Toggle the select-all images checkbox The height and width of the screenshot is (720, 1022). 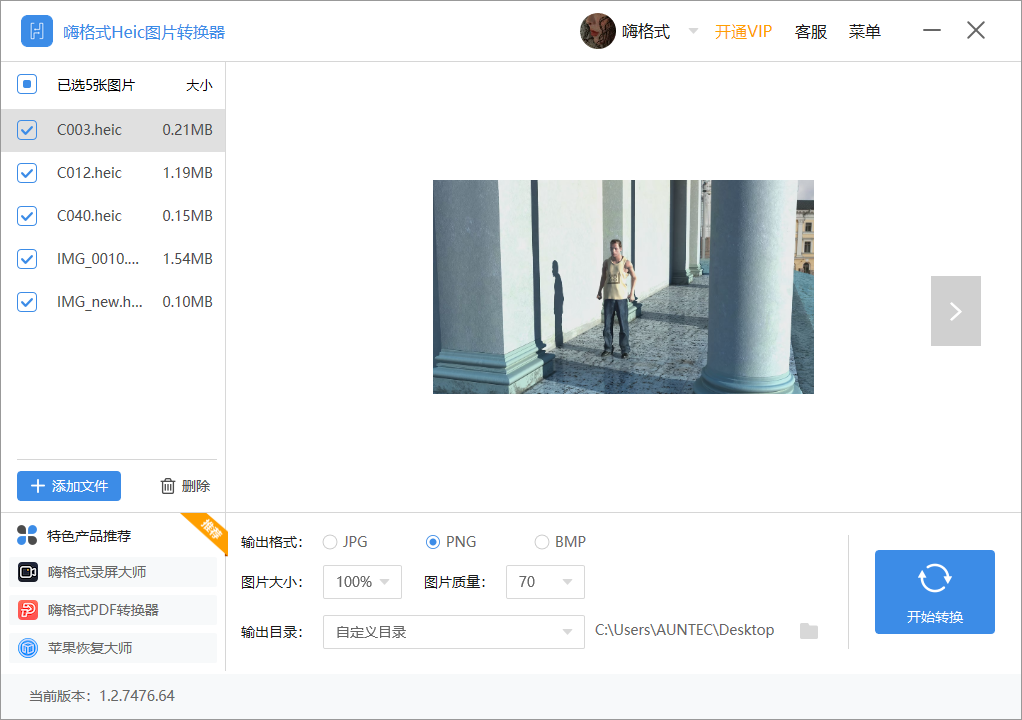[28, 85]
